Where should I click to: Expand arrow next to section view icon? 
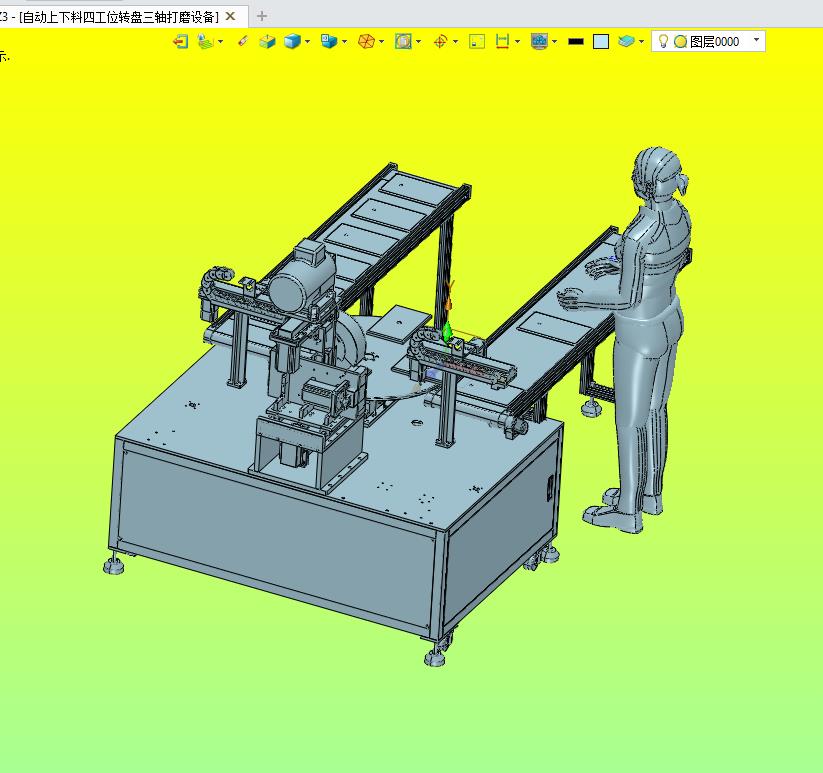(418, 41)
